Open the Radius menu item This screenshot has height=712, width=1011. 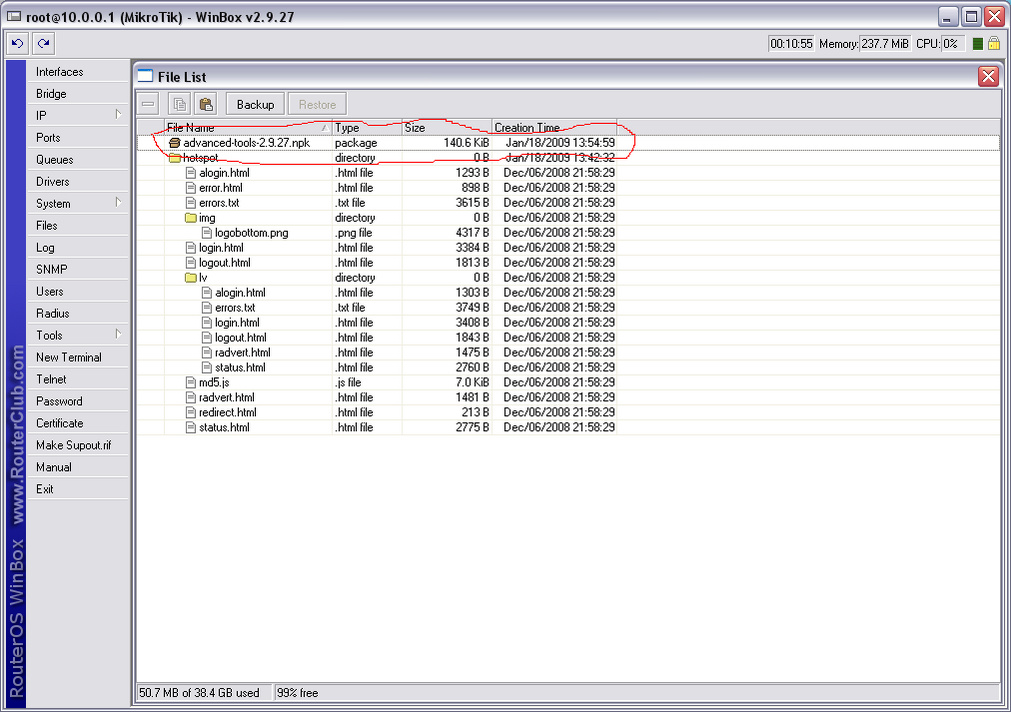(x=77, y=313)
